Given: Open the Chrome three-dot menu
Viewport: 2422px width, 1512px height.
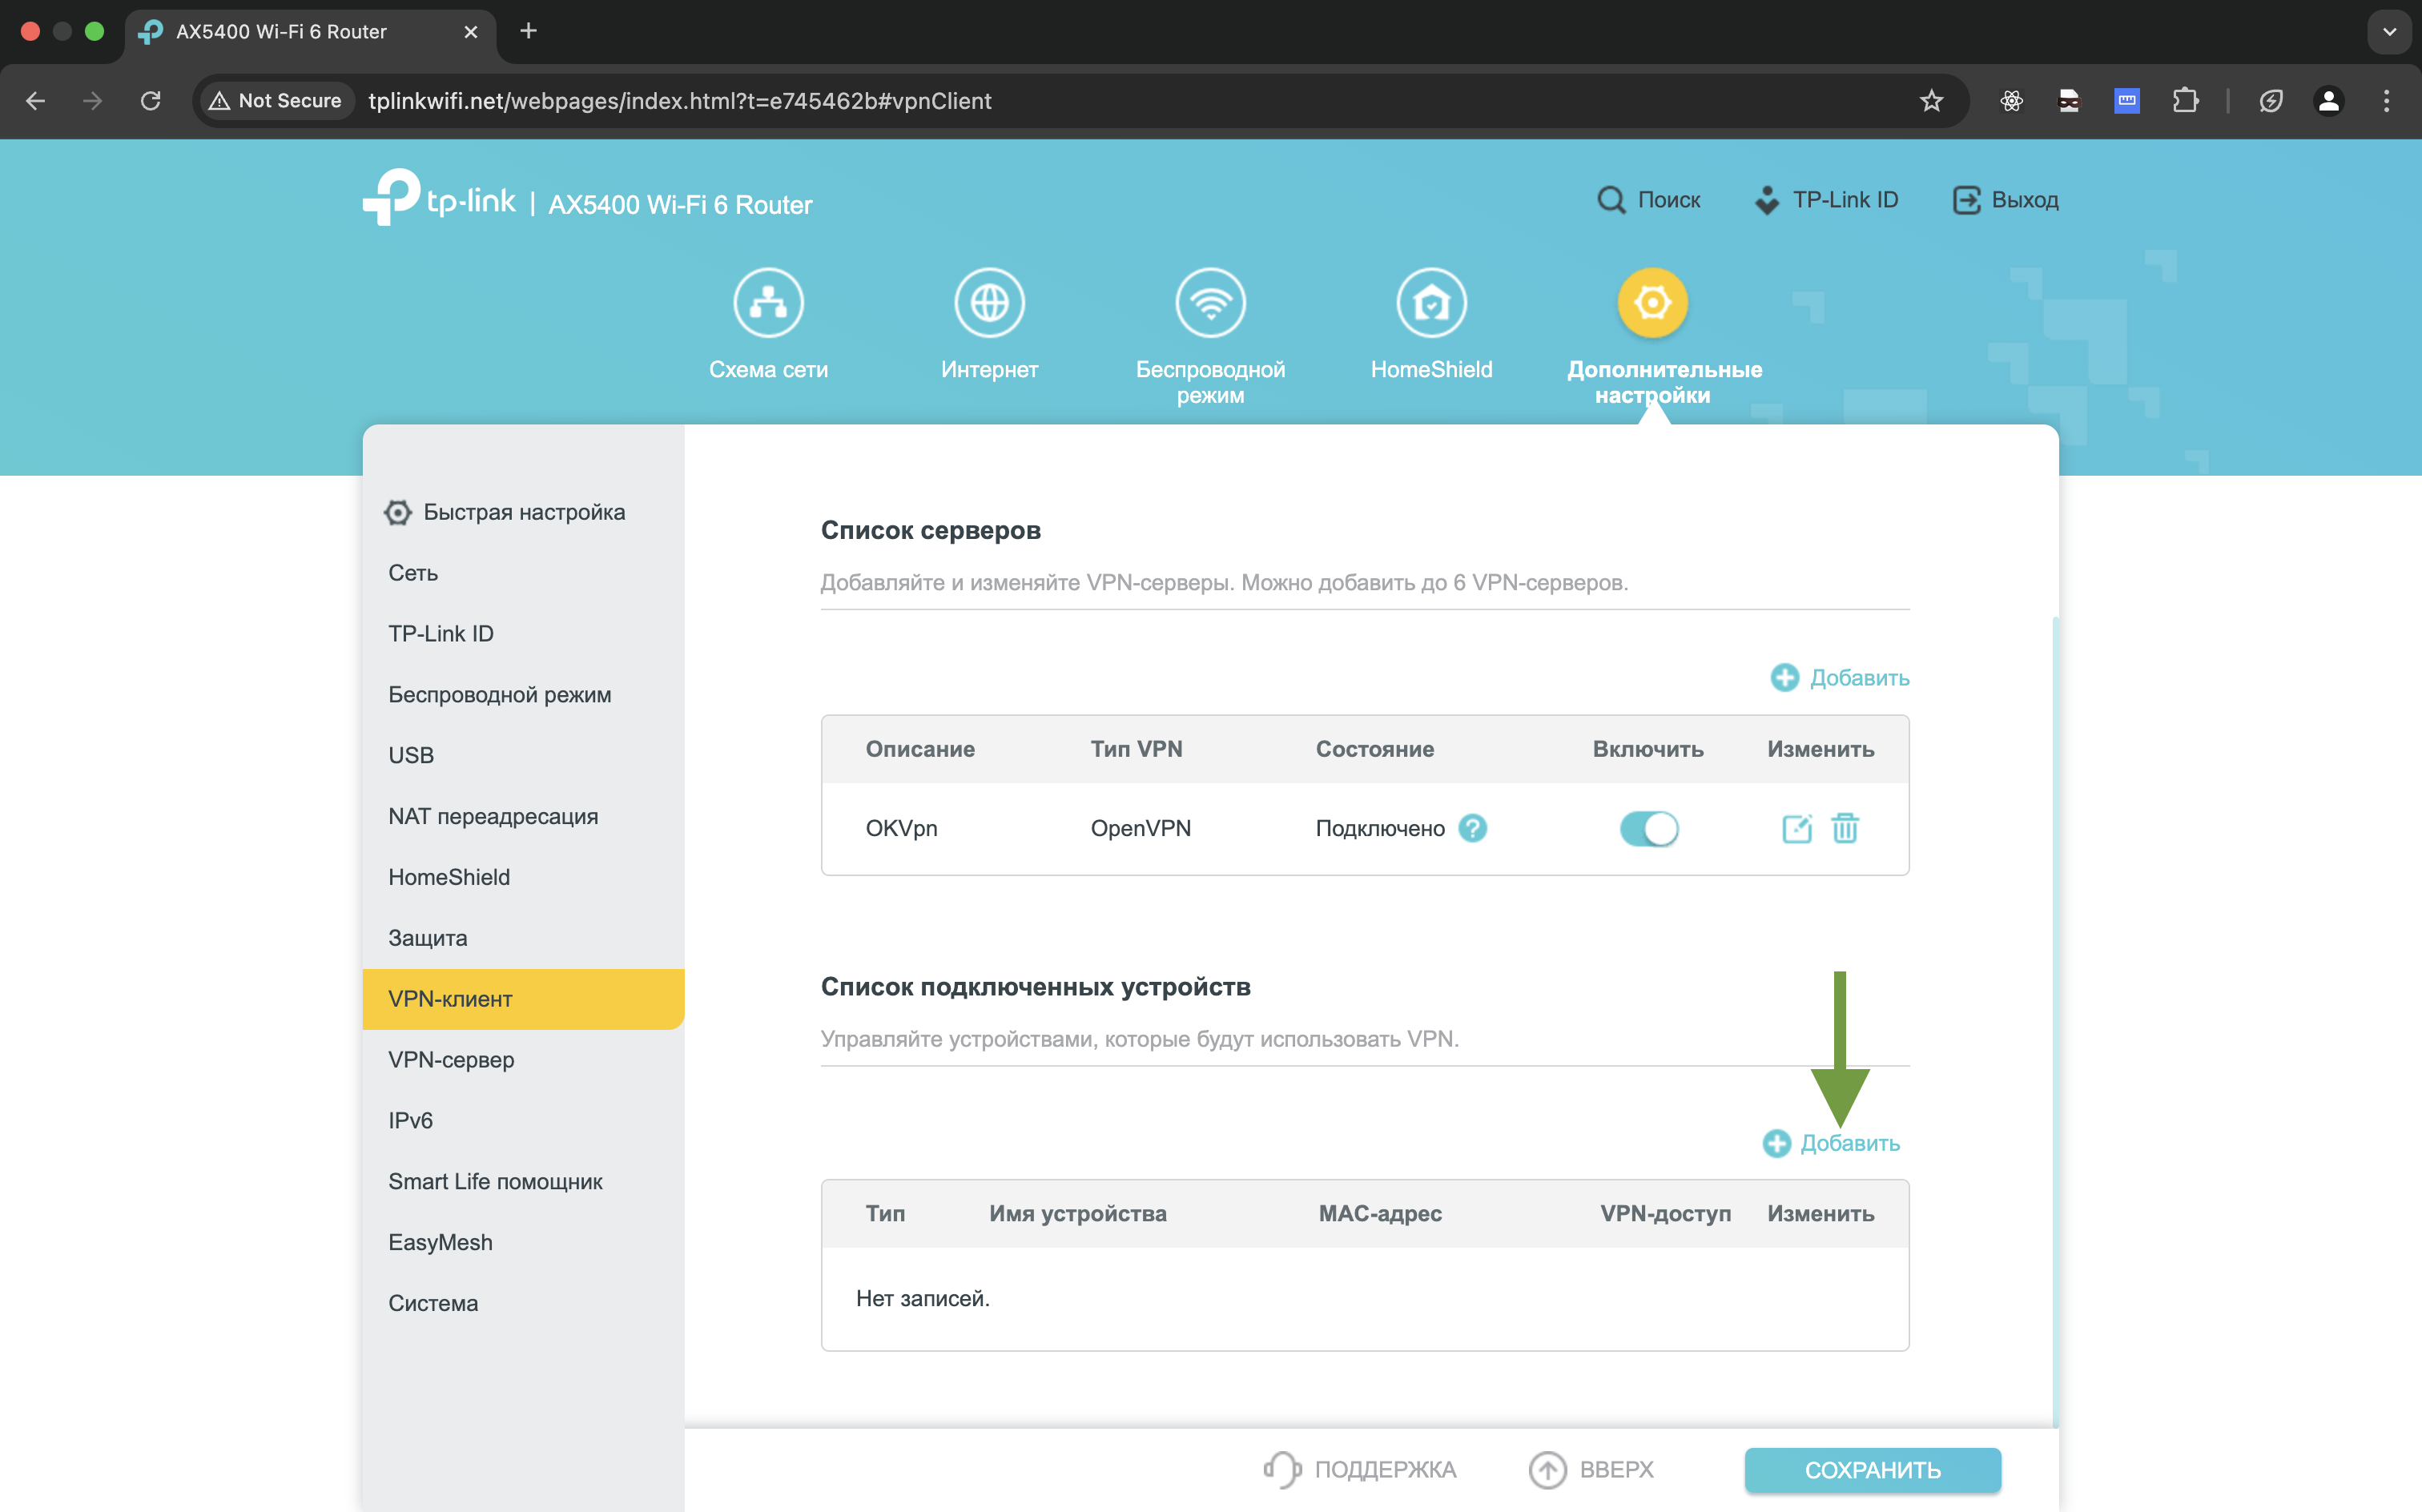Looking at the screenshot, I should 2386,101.
